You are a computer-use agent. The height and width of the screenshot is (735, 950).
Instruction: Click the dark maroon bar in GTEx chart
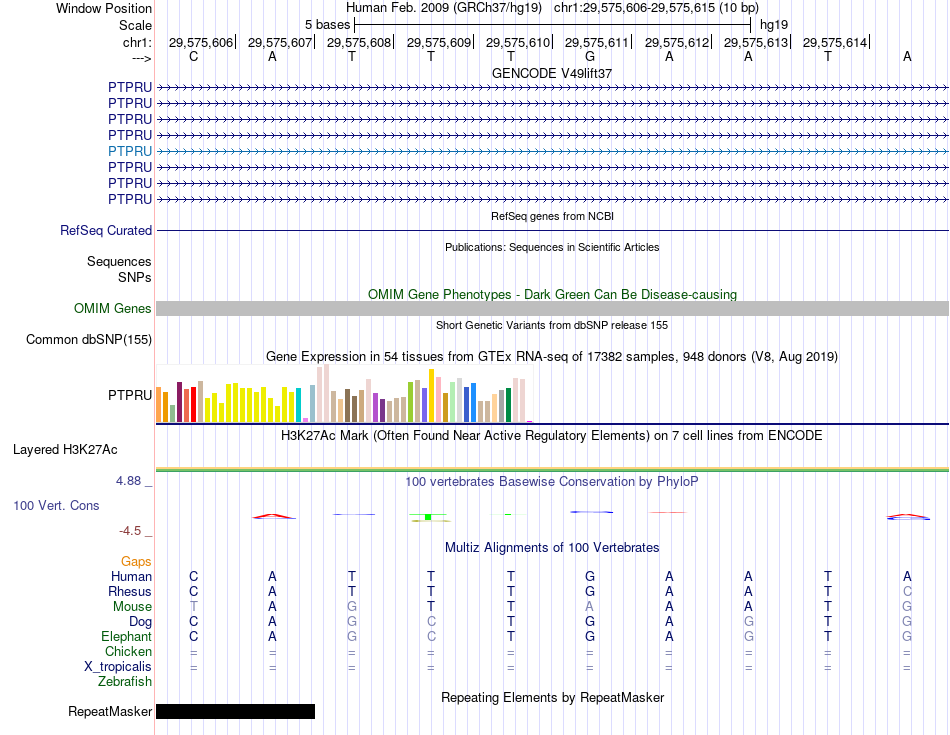pos(179,402)
